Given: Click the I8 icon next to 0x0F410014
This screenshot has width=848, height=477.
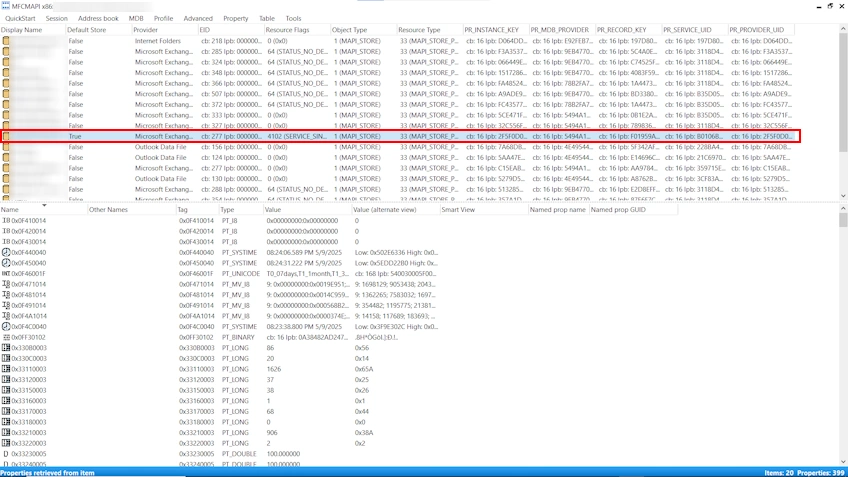Looking at the screenshot, I should point(6,220).
